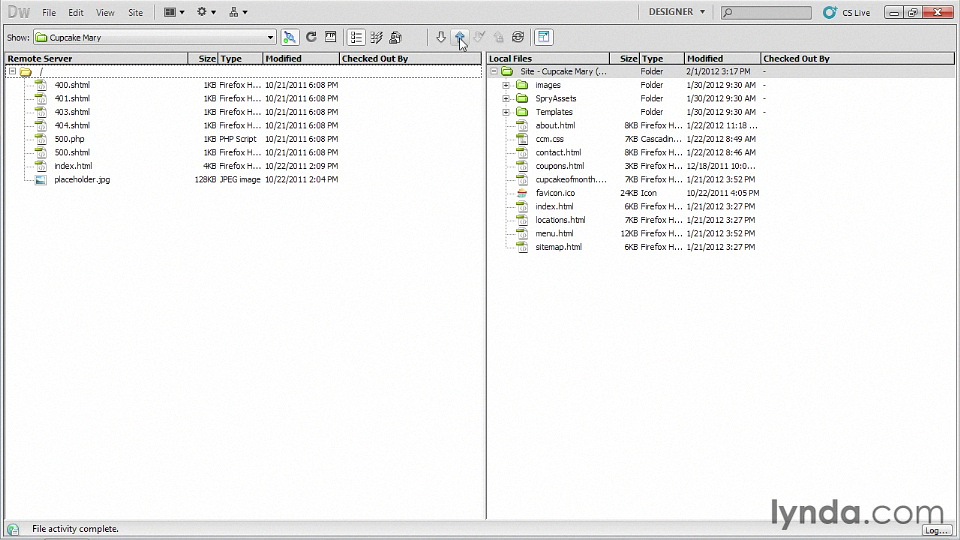This screenshot has height=540, width=960.
Task: Click the Check Out files icon
Action: [479, 37]
